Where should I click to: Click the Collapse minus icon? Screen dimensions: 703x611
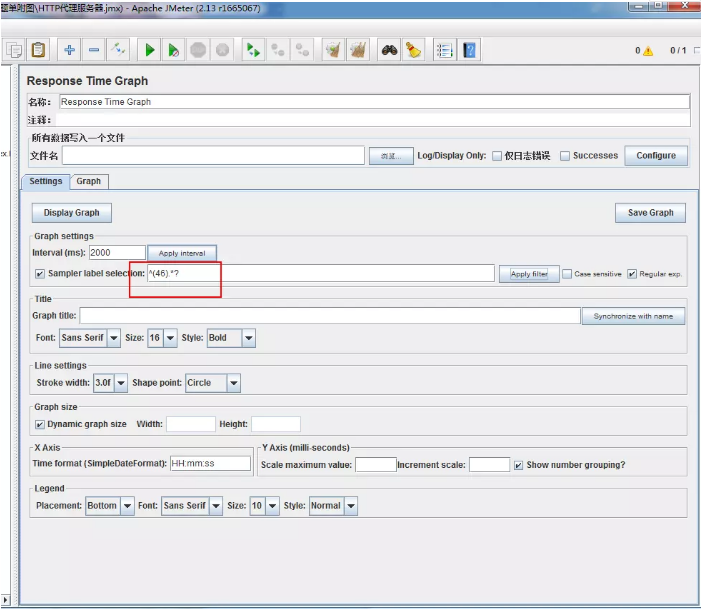click(94, 50)
